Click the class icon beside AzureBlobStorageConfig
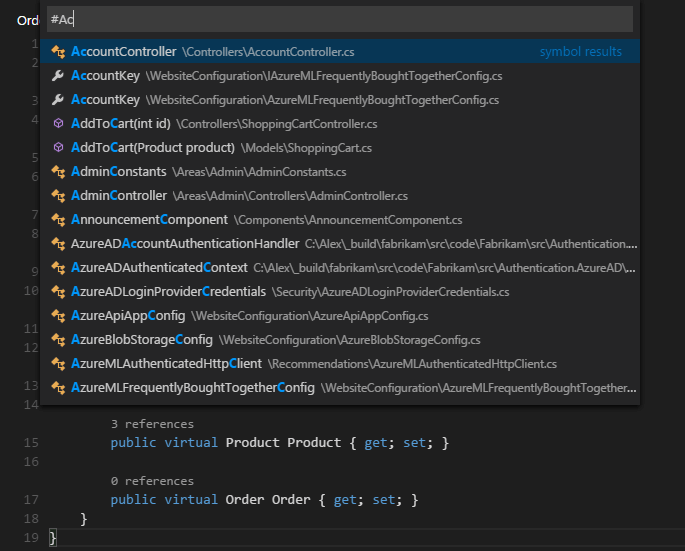The width and height of the screenshot is (685, 551). click(x=58, y=339)
